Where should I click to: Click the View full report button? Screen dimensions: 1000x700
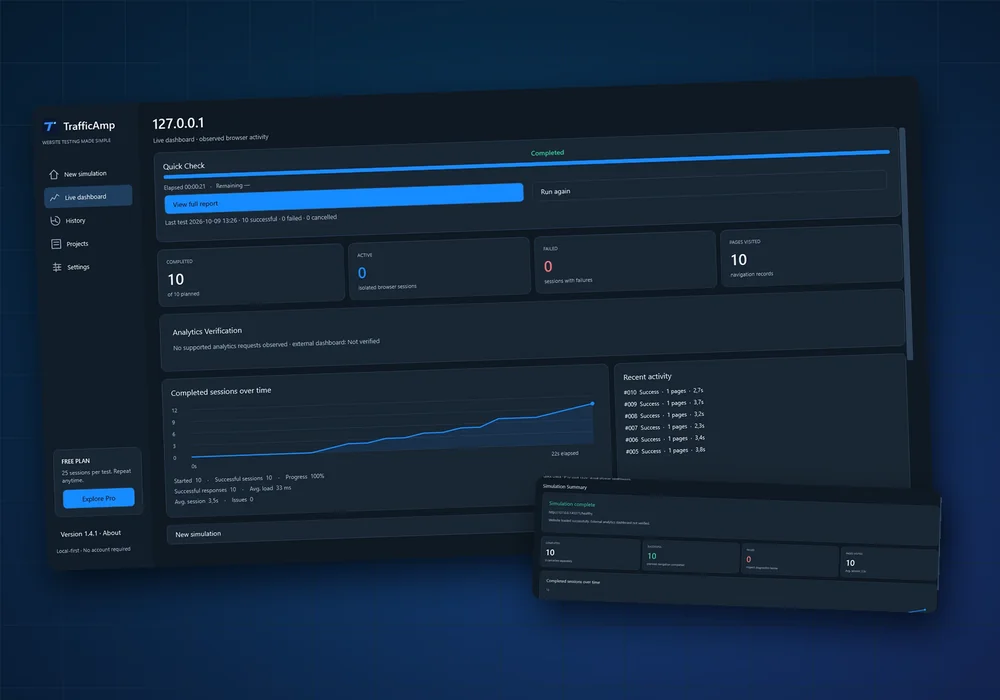[x=344, y=198]
